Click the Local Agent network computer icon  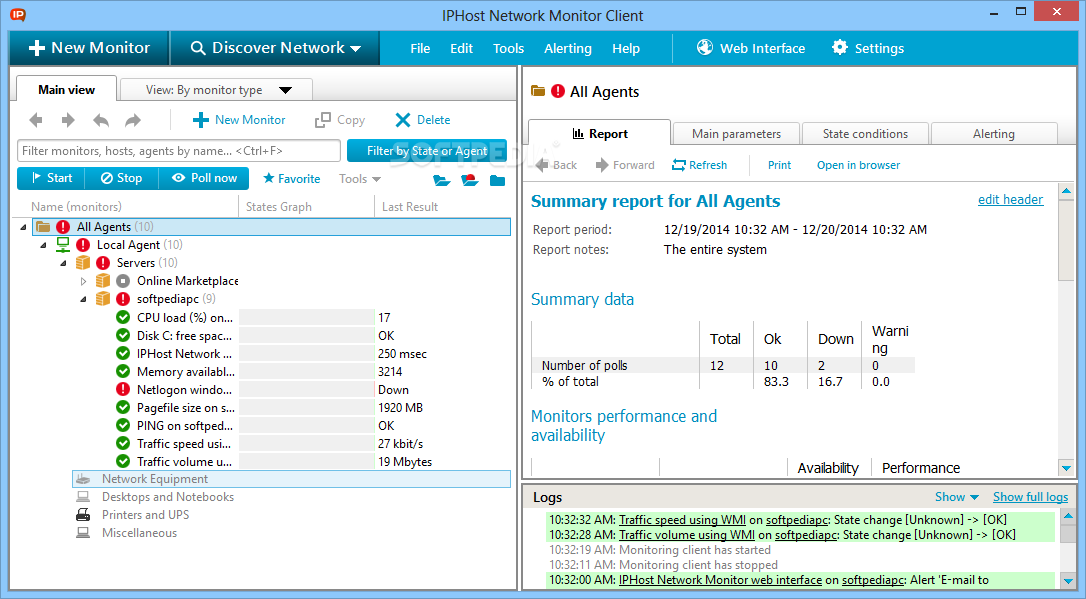[x=63, y=244]
